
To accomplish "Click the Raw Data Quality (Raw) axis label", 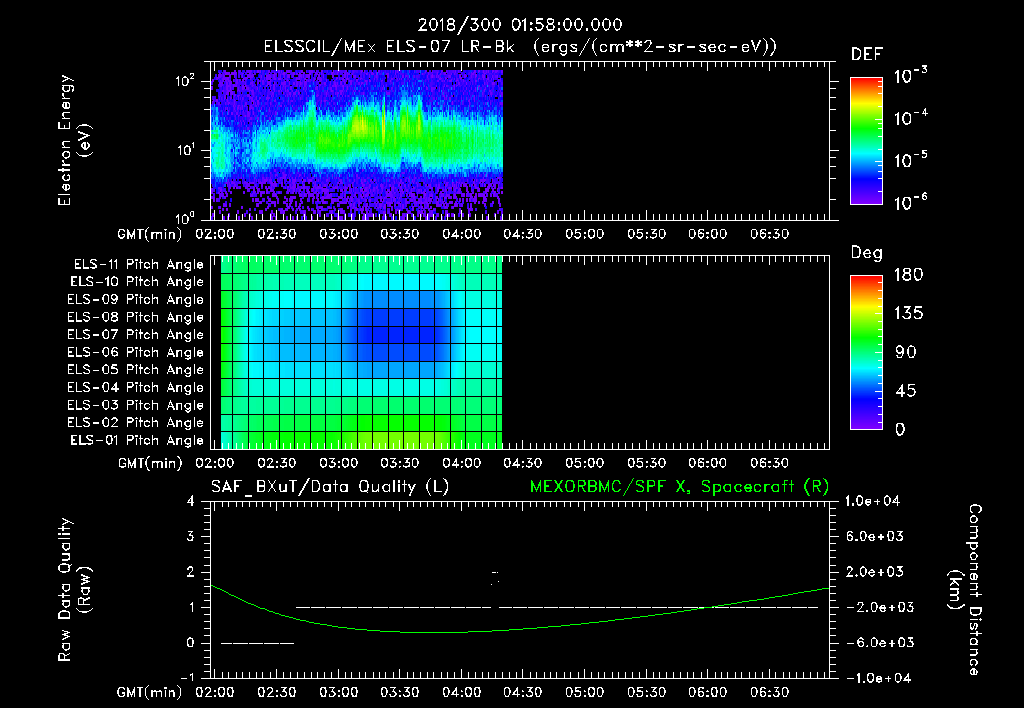I will point(74,590).
